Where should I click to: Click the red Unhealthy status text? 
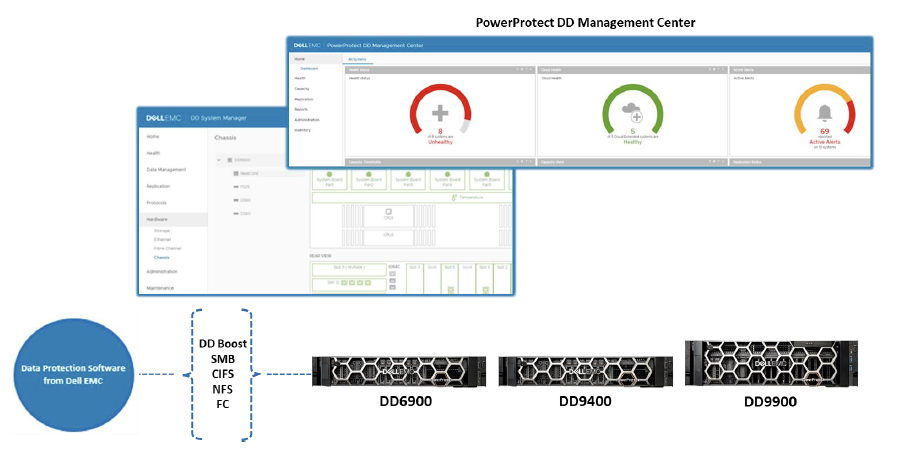pyautogui.click(x=440, y=142)
